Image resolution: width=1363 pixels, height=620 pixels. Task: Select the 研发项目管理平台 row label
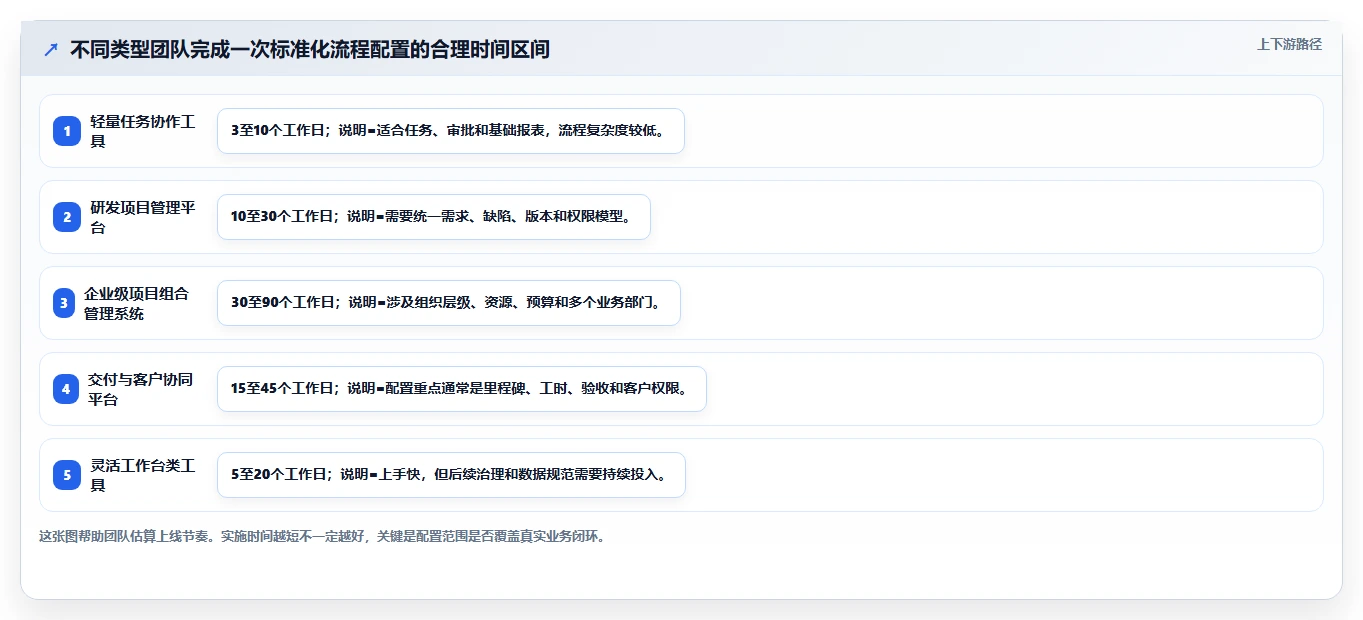coord(142,217)
